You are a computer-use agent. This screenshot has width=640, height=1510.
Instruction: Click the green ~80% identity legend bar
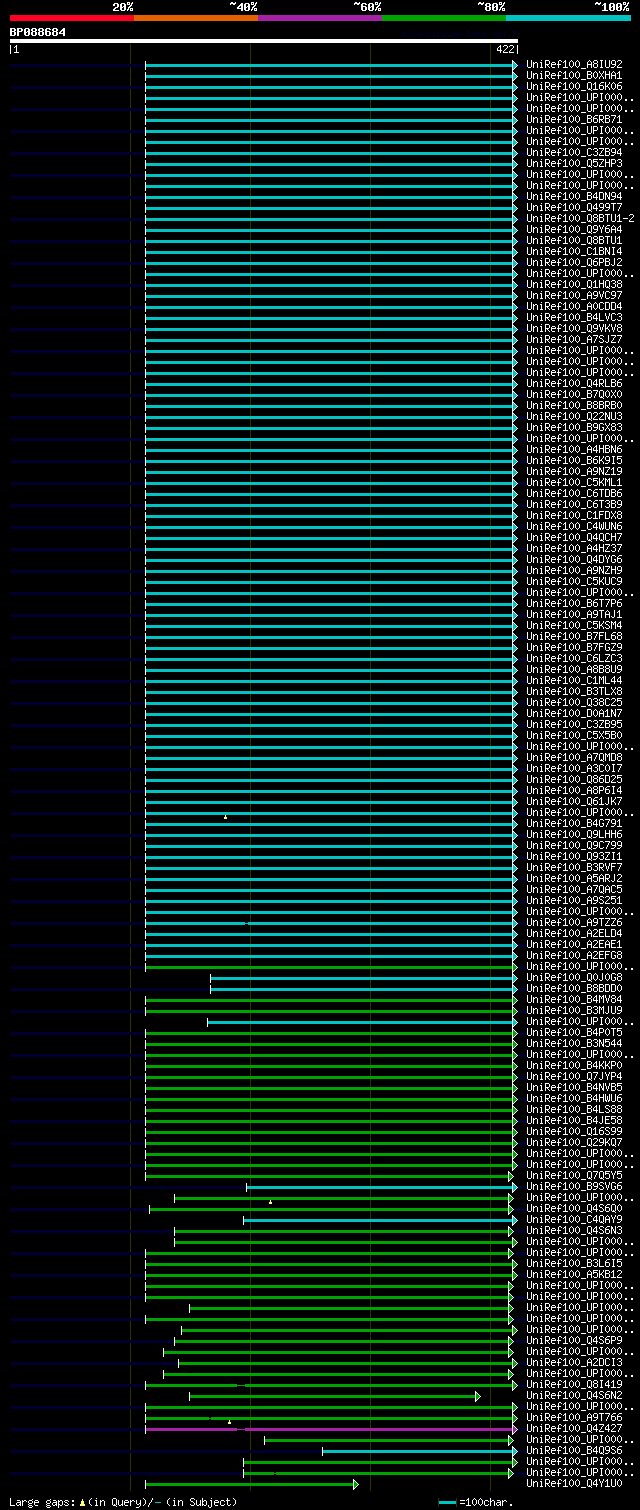pos(444,18)
